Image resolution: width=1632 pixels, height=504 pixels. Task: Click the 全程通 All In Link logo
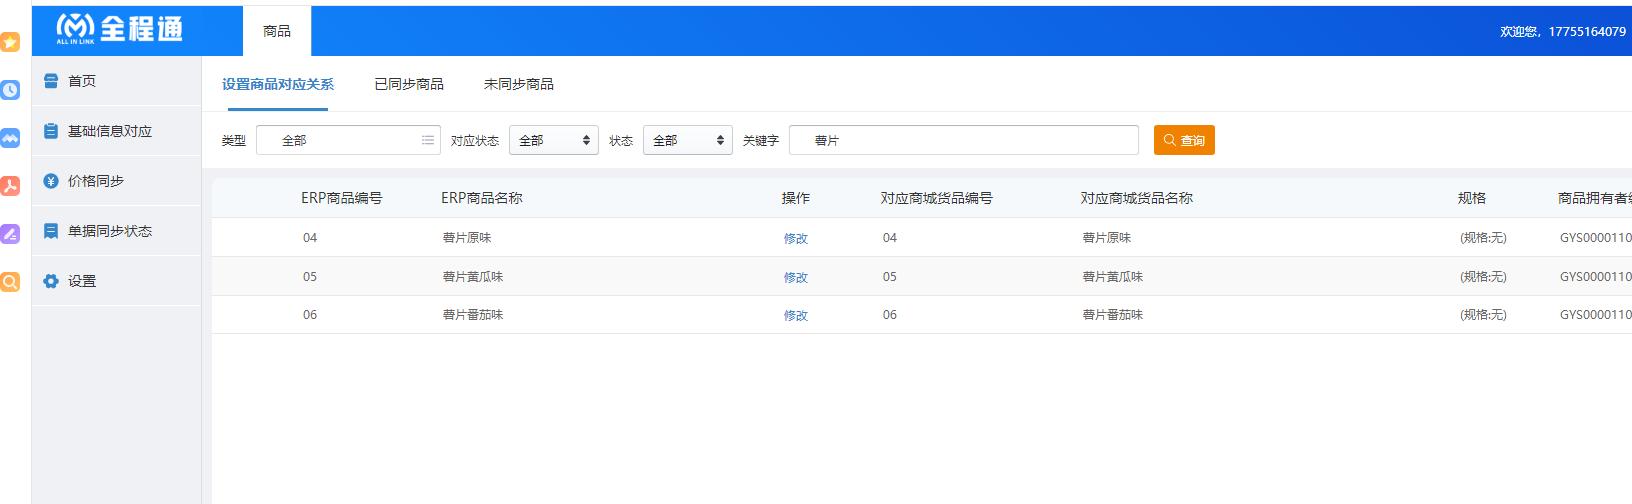point(120,29)
